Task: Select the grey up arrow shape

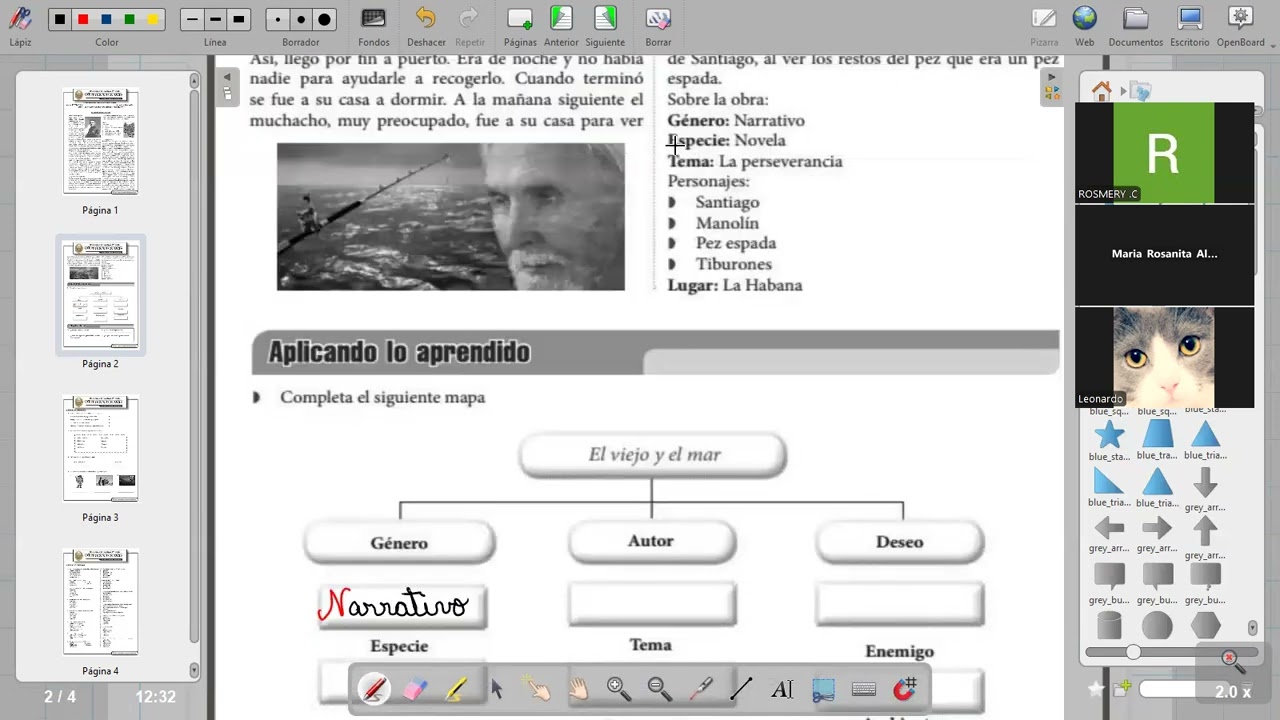Action: point(1205,530)
